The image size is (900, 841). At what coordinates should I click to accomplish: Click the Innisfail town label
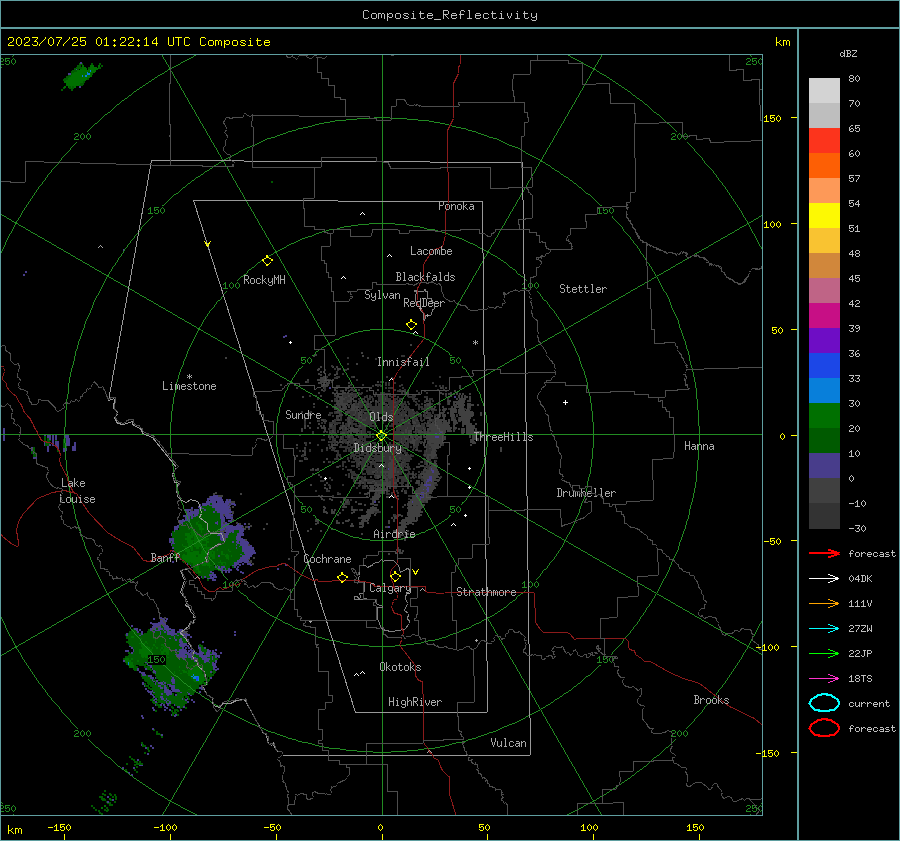[x=403, y=362]
